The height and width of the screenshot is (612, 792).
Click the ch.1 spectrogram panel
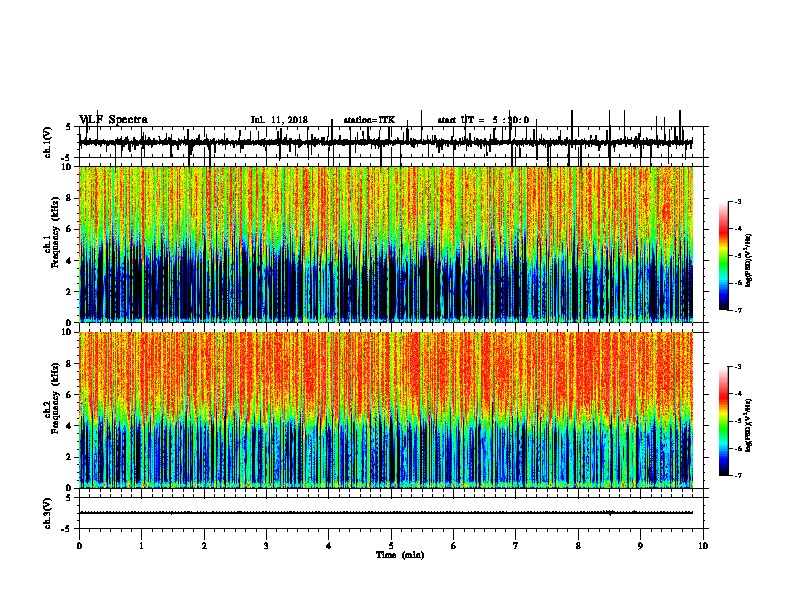point(386,244)
